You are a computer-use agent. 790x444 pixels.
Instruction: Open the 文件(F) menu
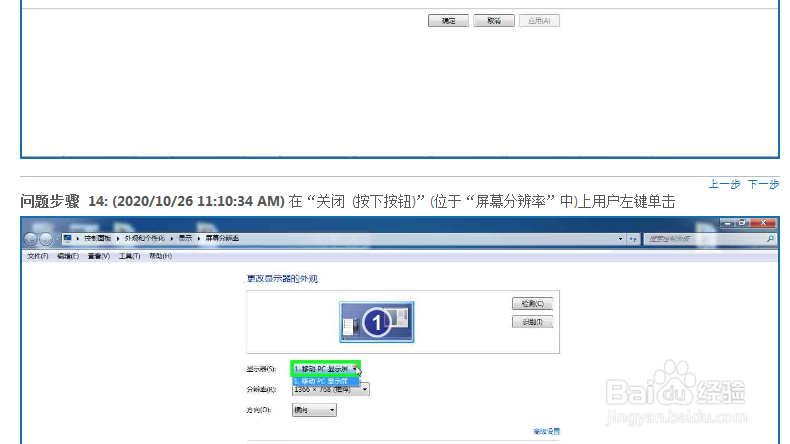[x=38, y=257]
